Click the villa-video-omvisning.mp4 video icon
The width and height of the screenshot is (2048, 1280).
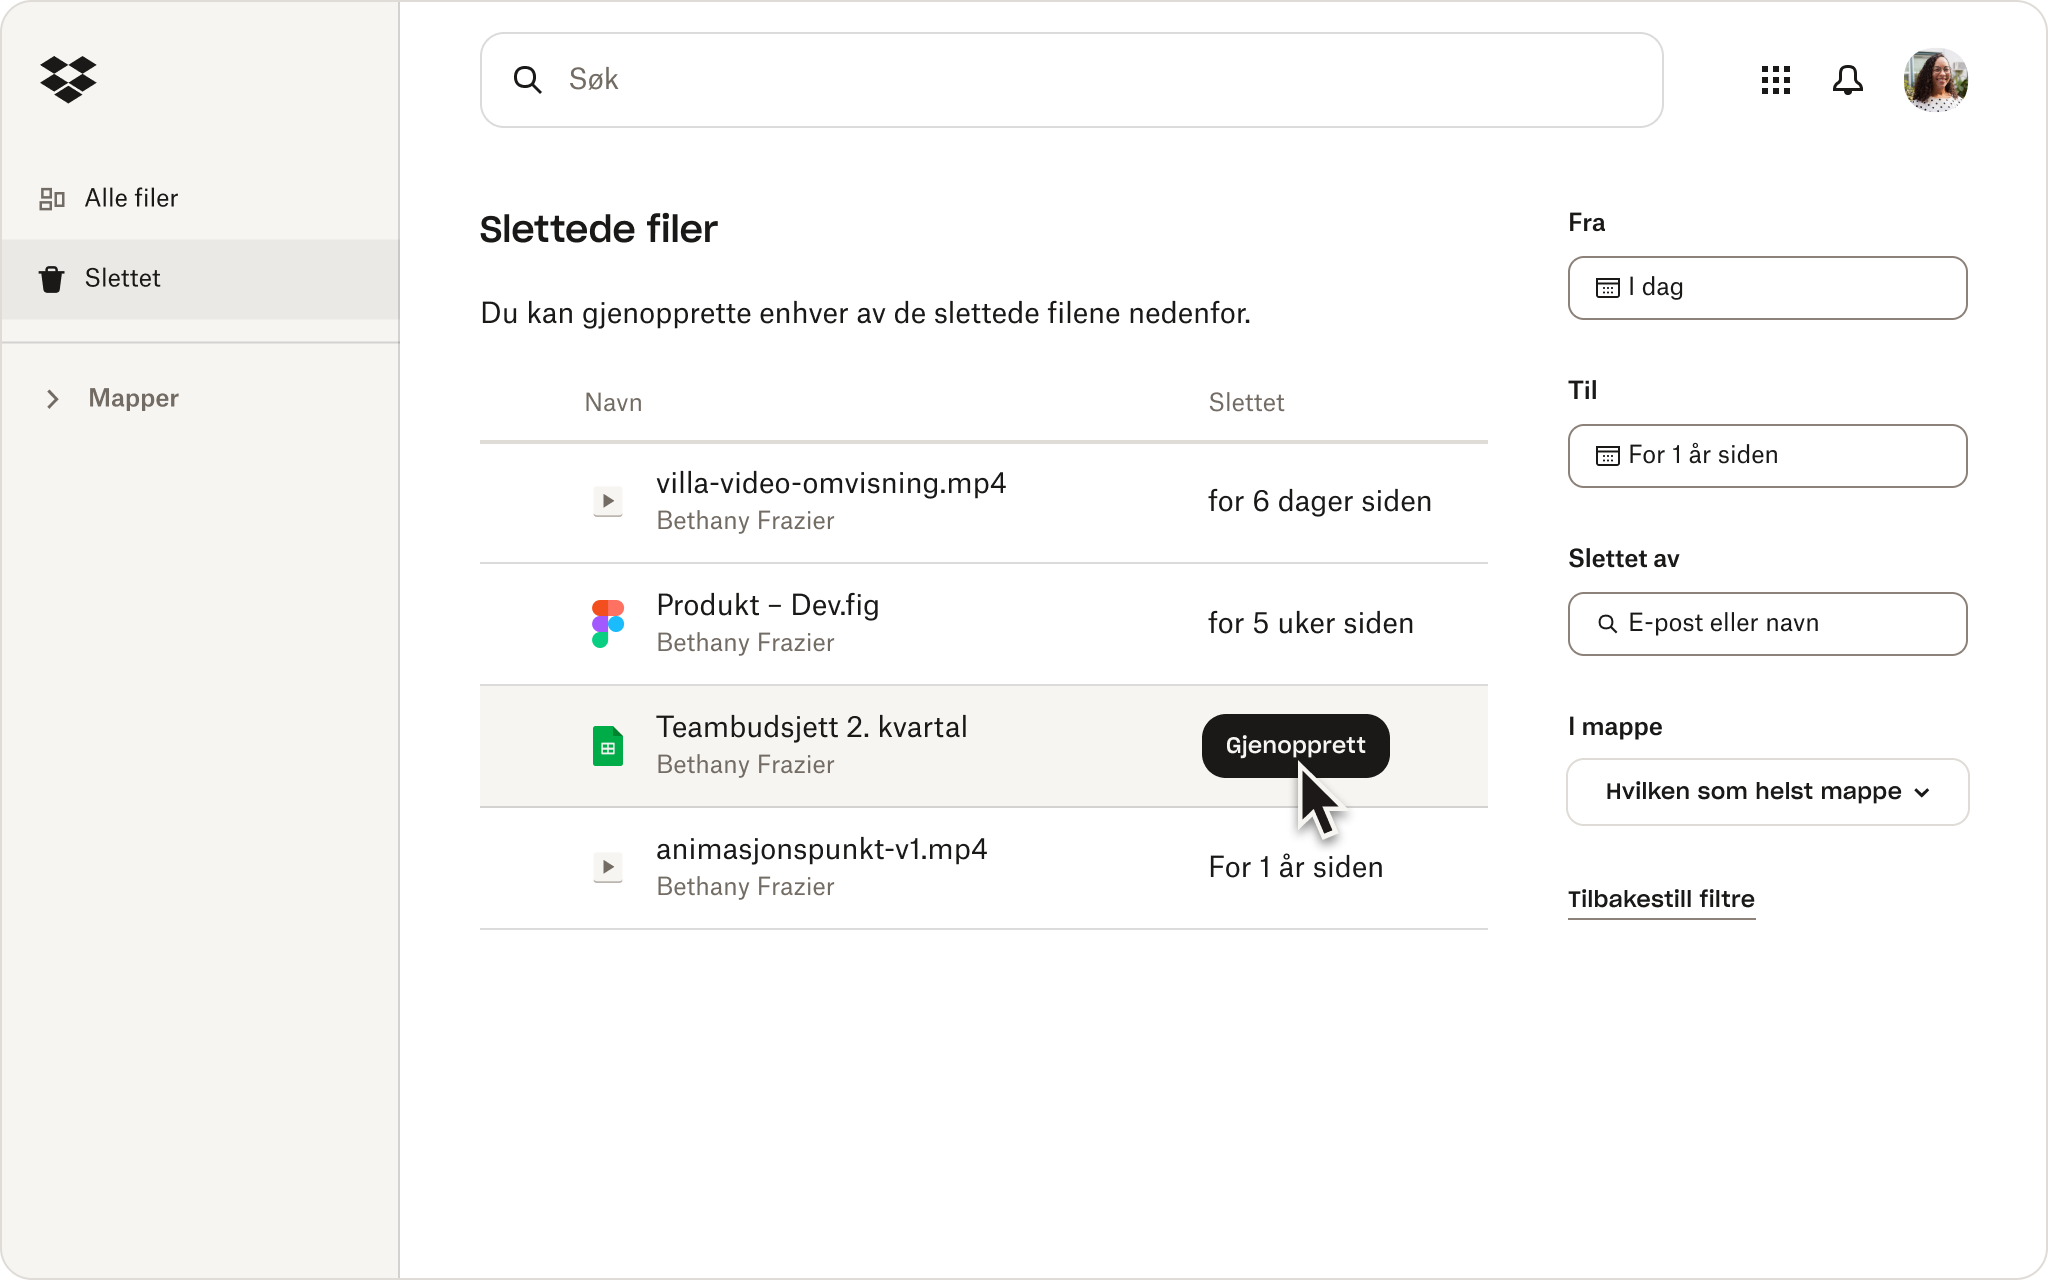(608, 501)
